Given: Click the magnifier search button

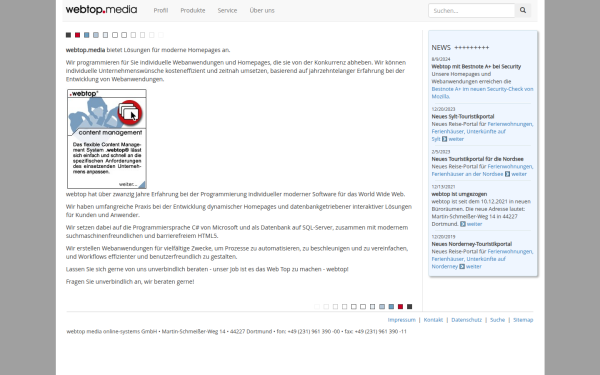Looking at the screenshot, I should 523,10.
